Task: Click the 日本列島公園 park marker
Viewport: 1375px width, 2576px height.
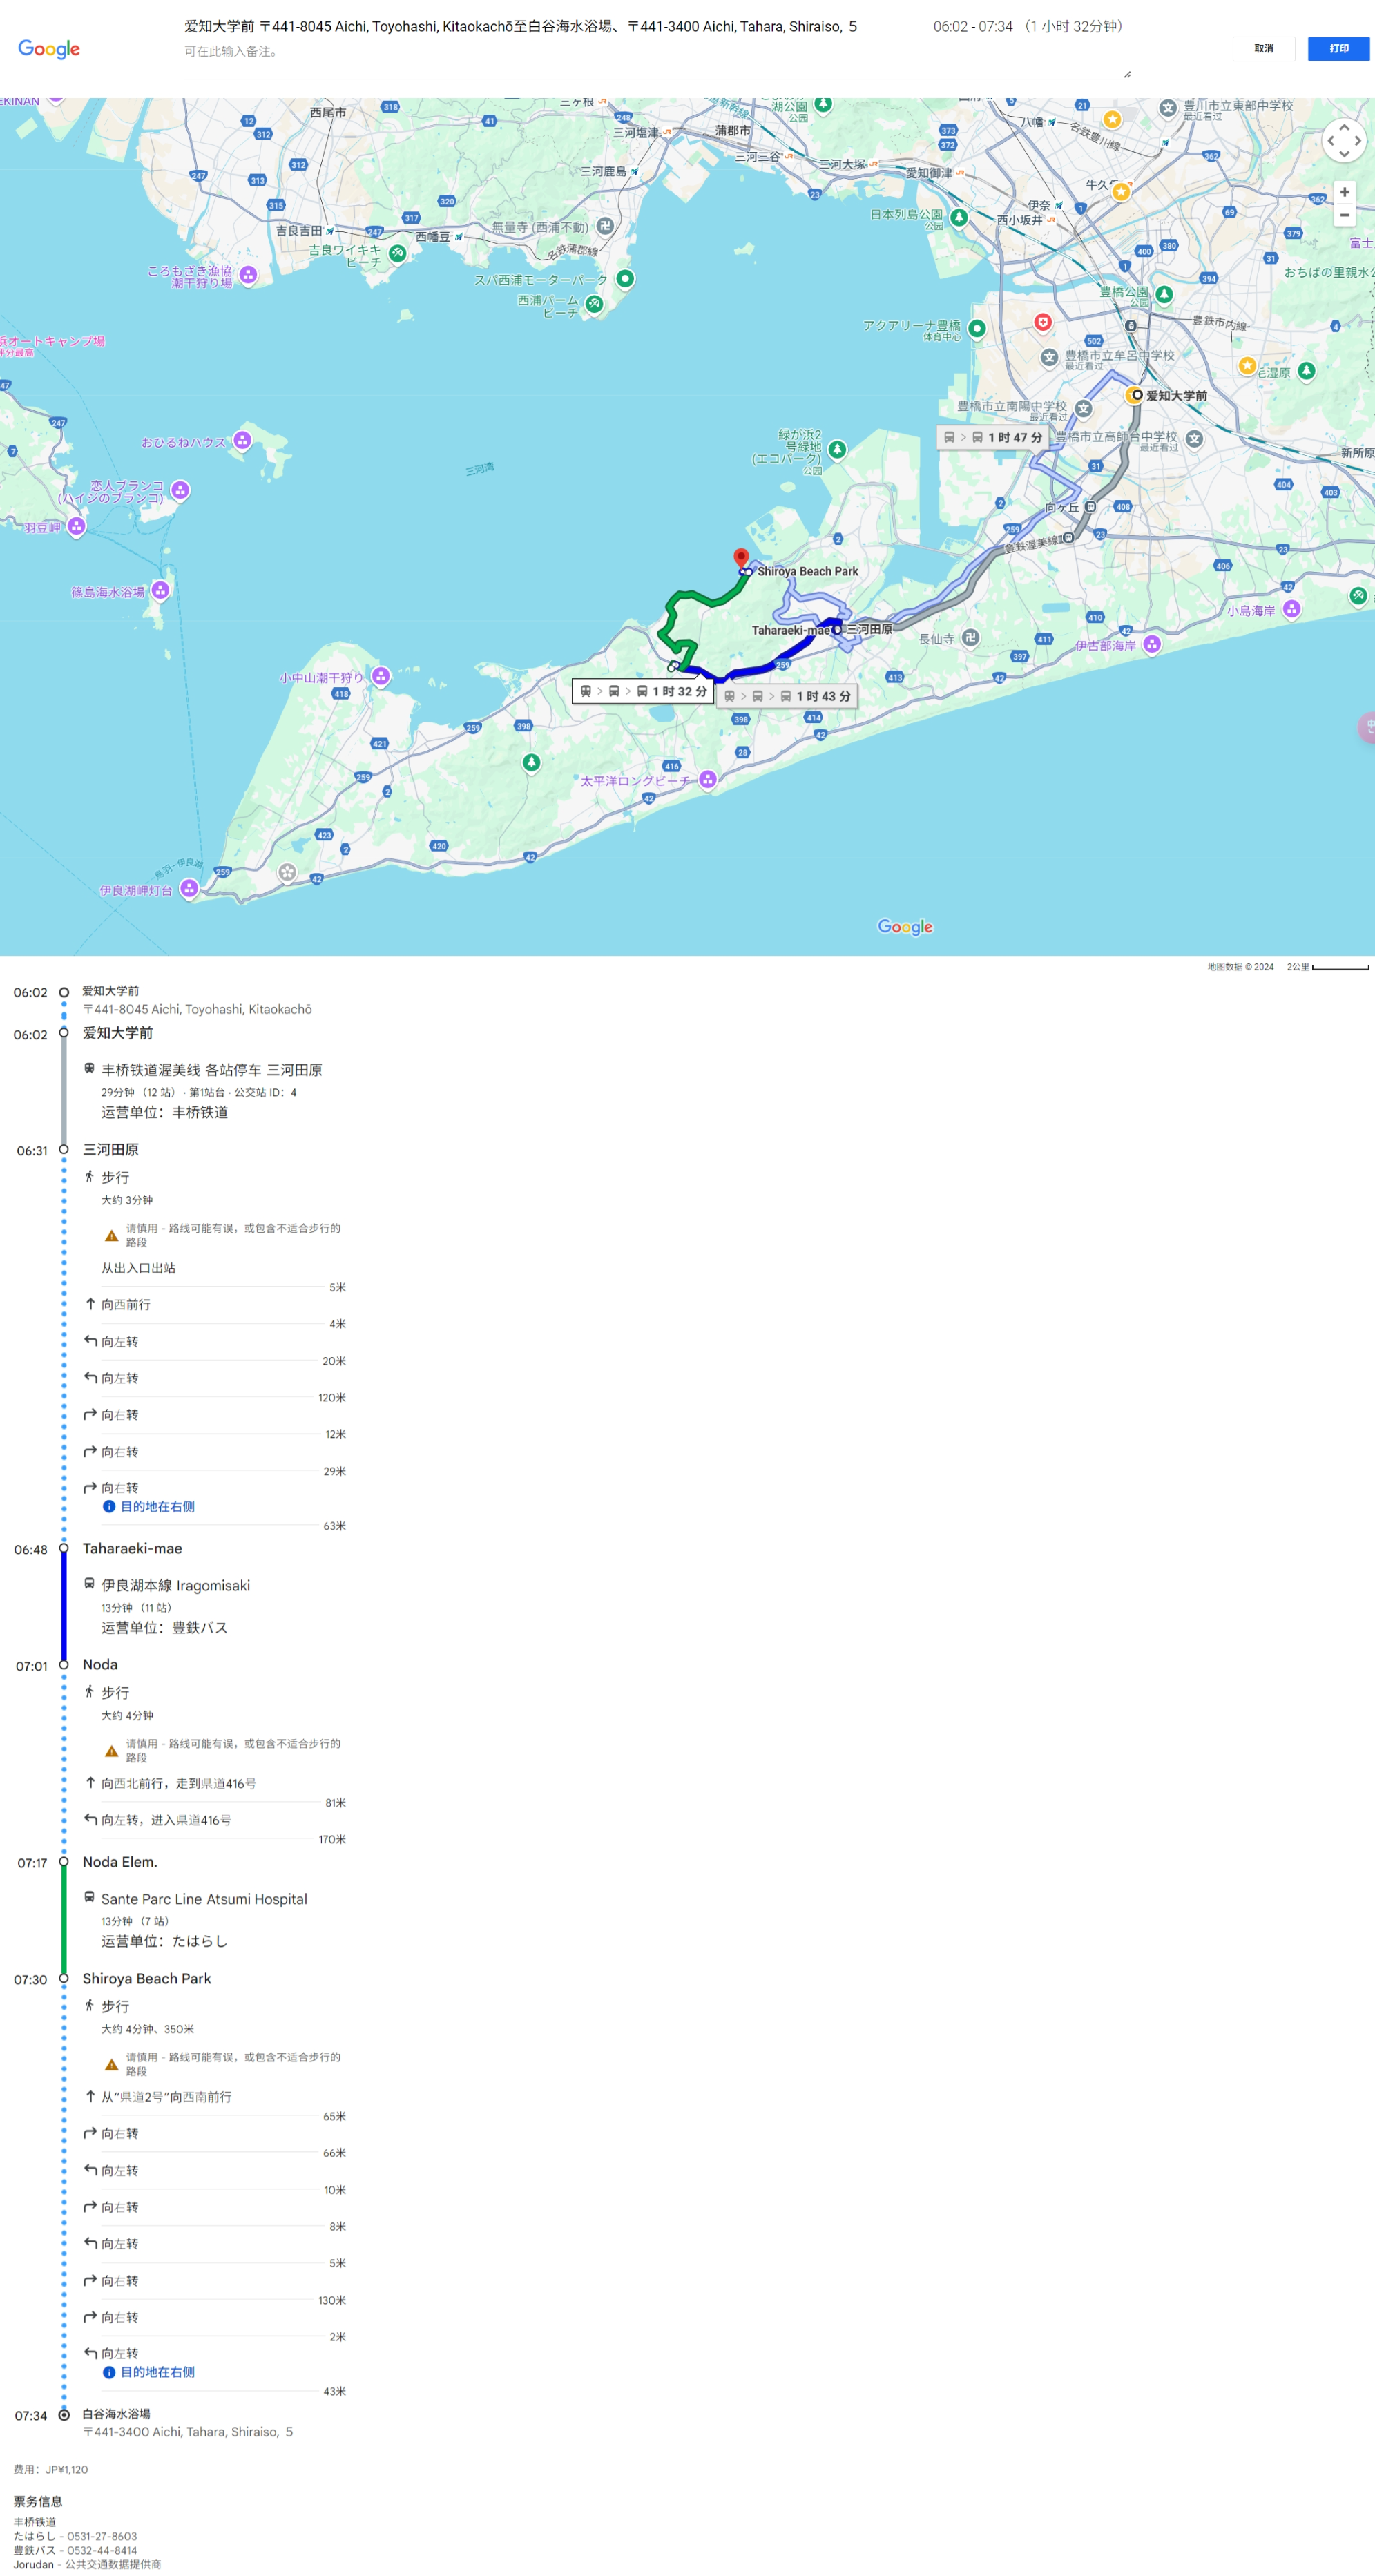Action: point(959,217)
